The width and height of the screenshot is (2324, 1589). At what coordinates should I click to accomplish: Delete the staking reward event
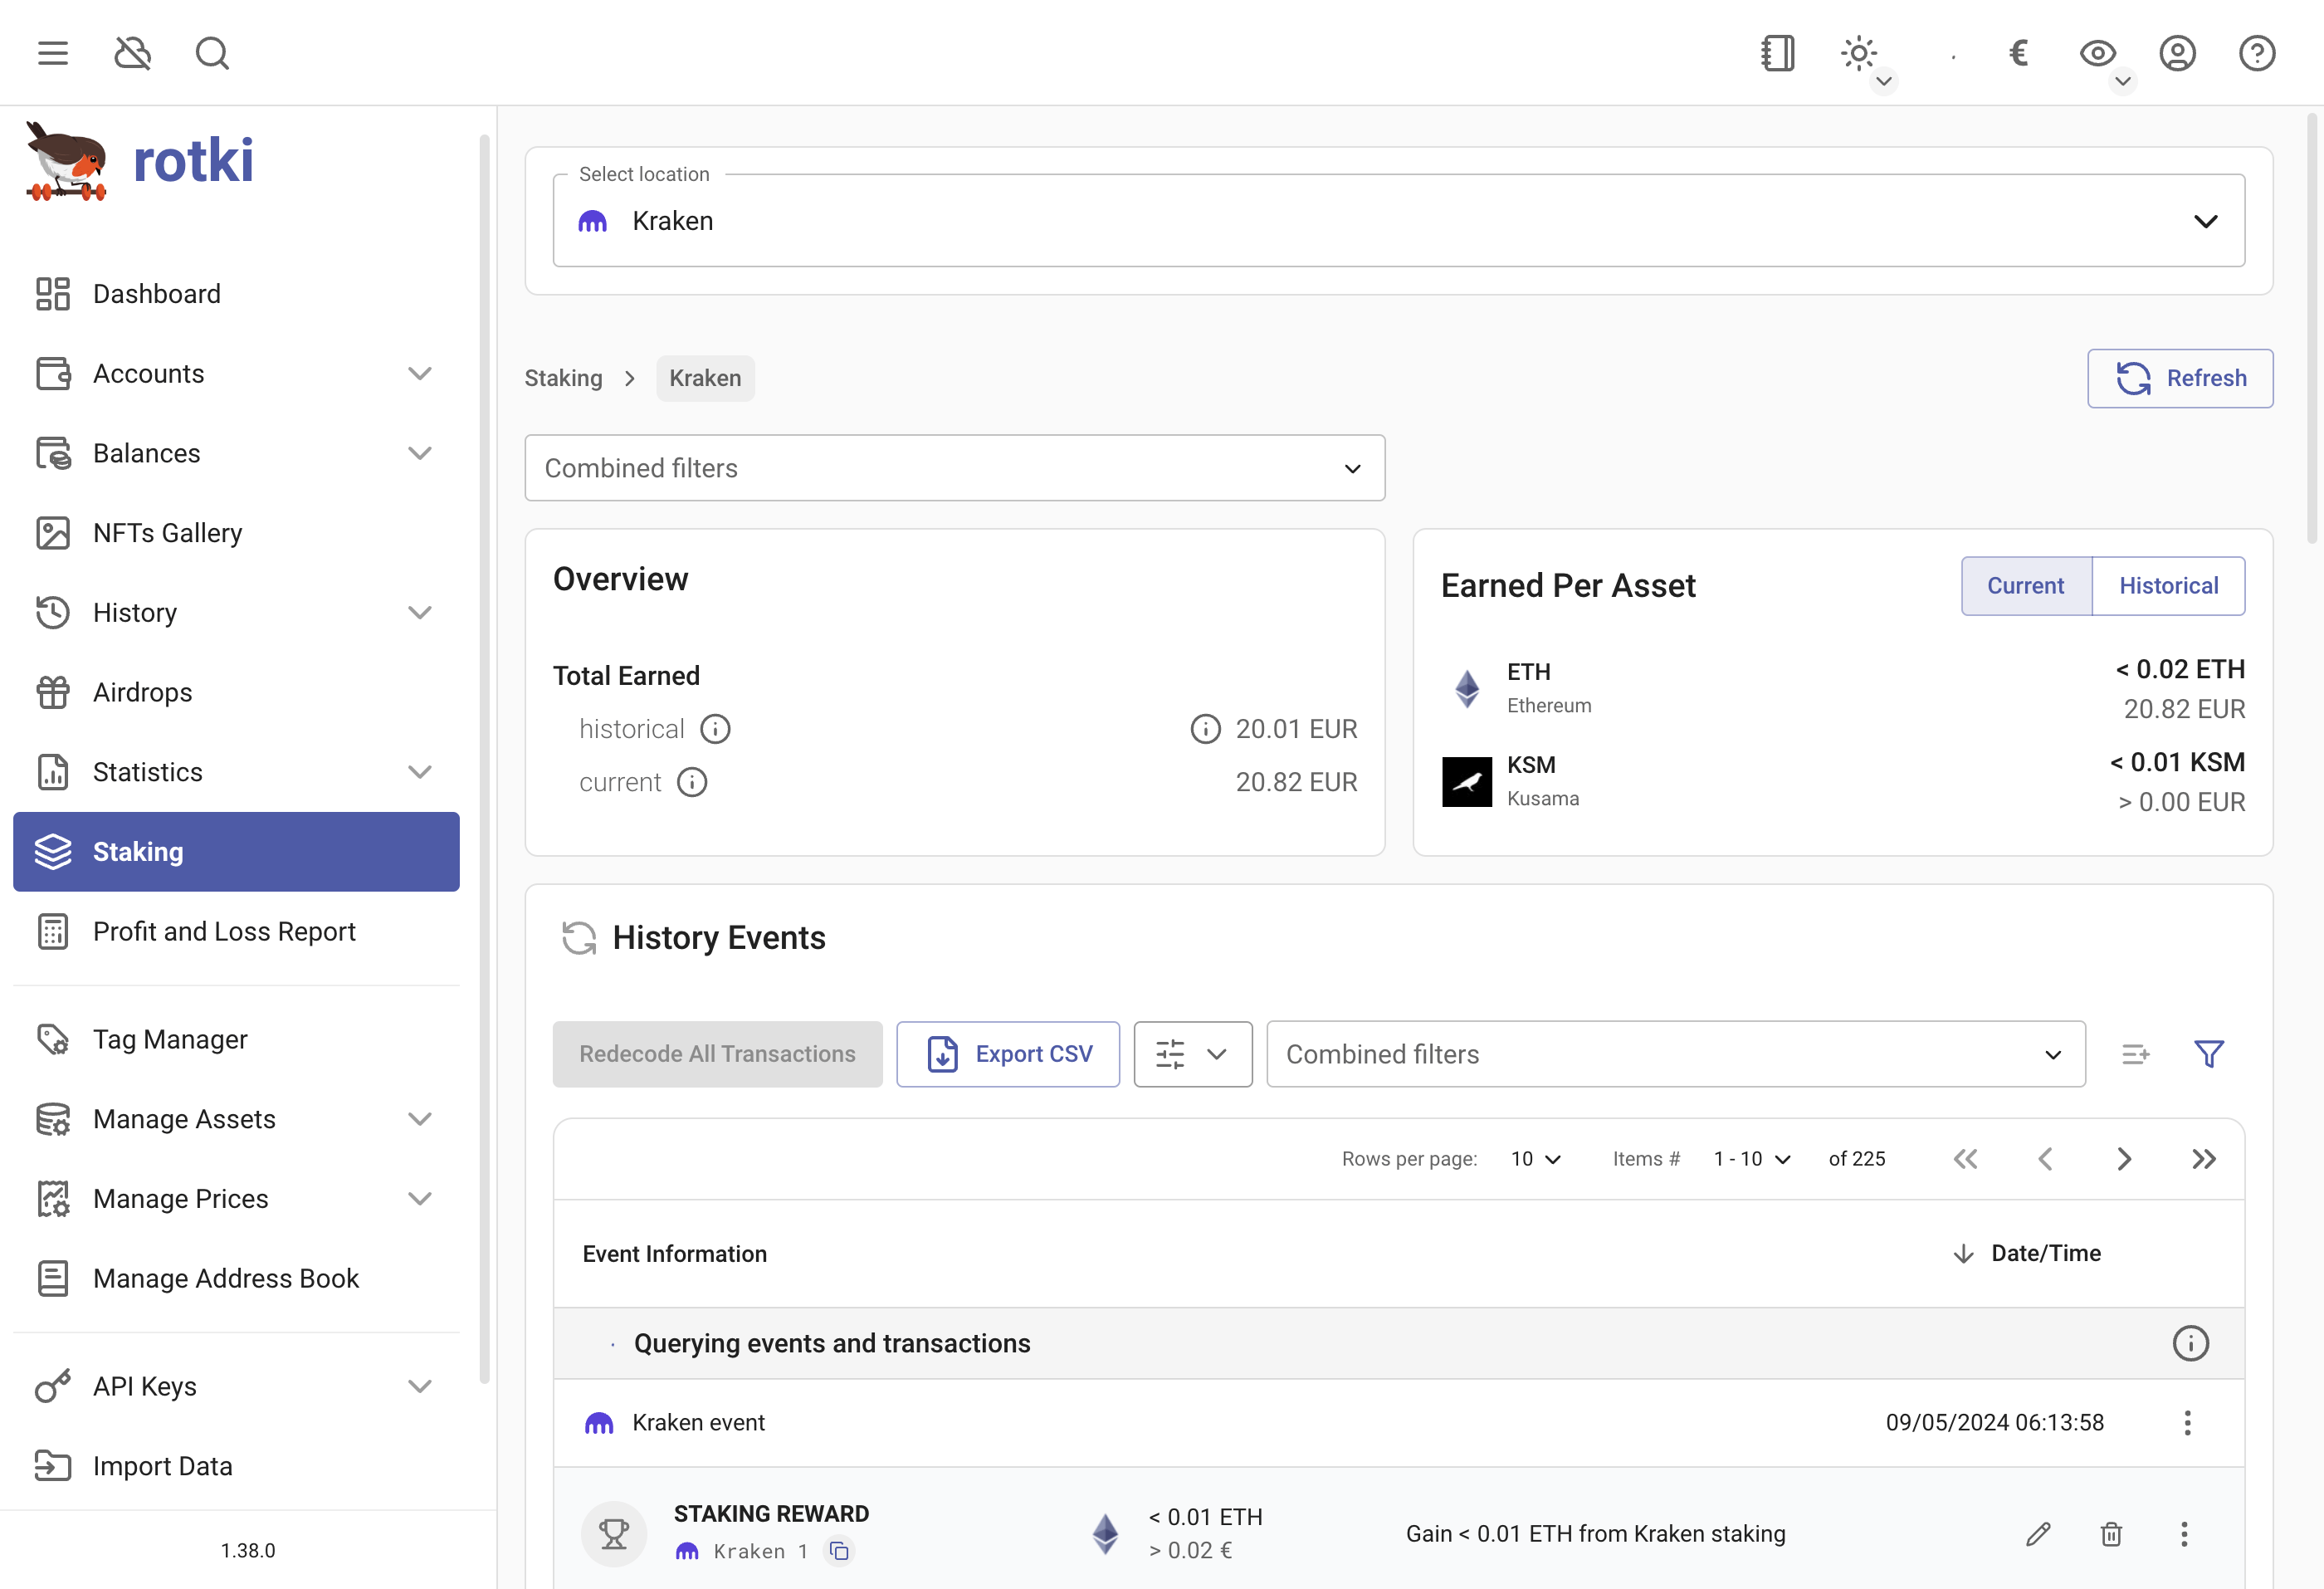2111,1534
